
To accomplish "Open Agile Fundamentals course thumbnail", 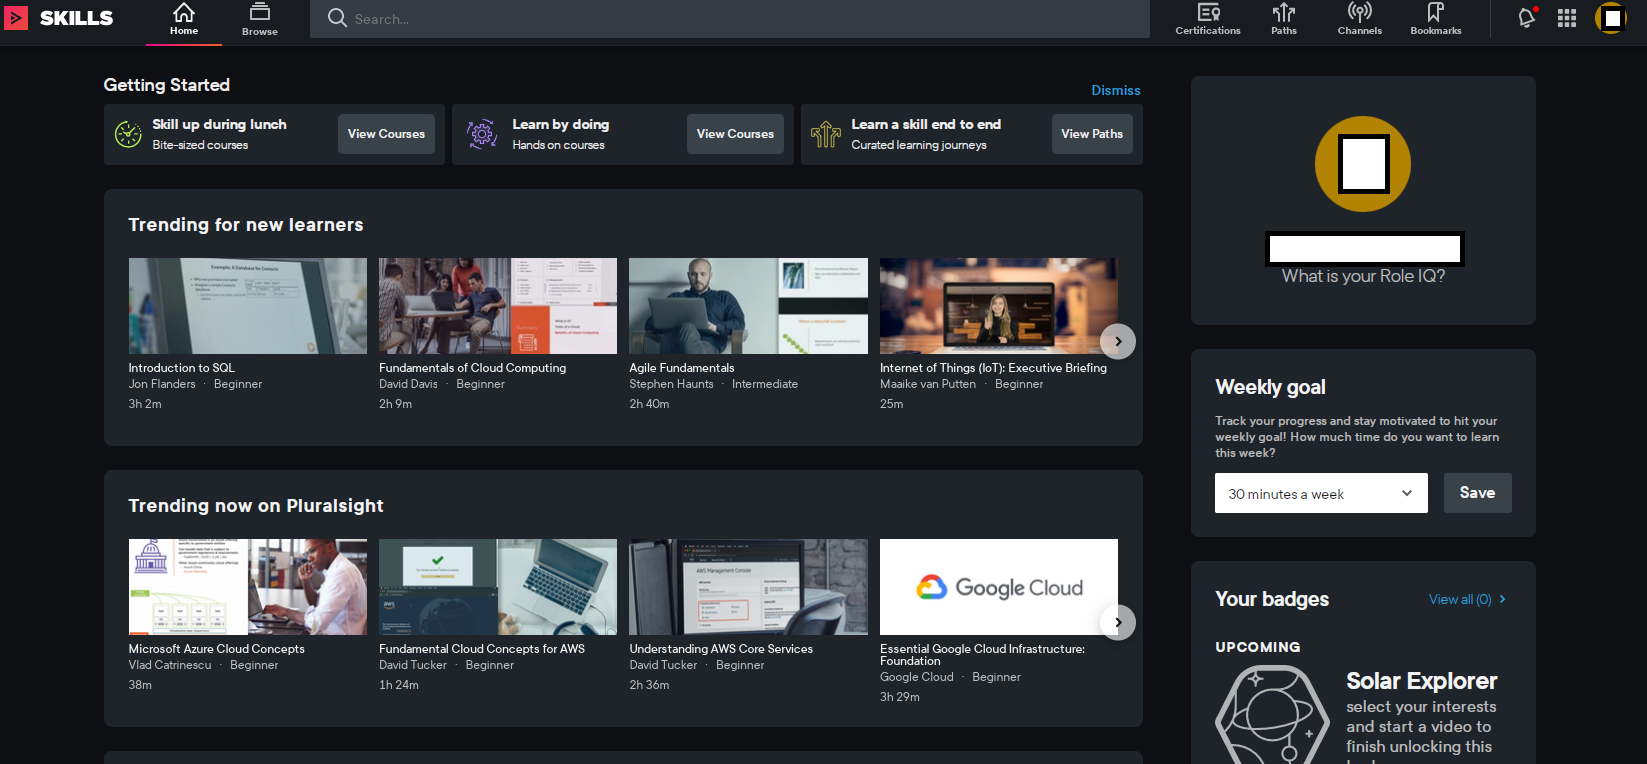I will [x=749, y=306].
